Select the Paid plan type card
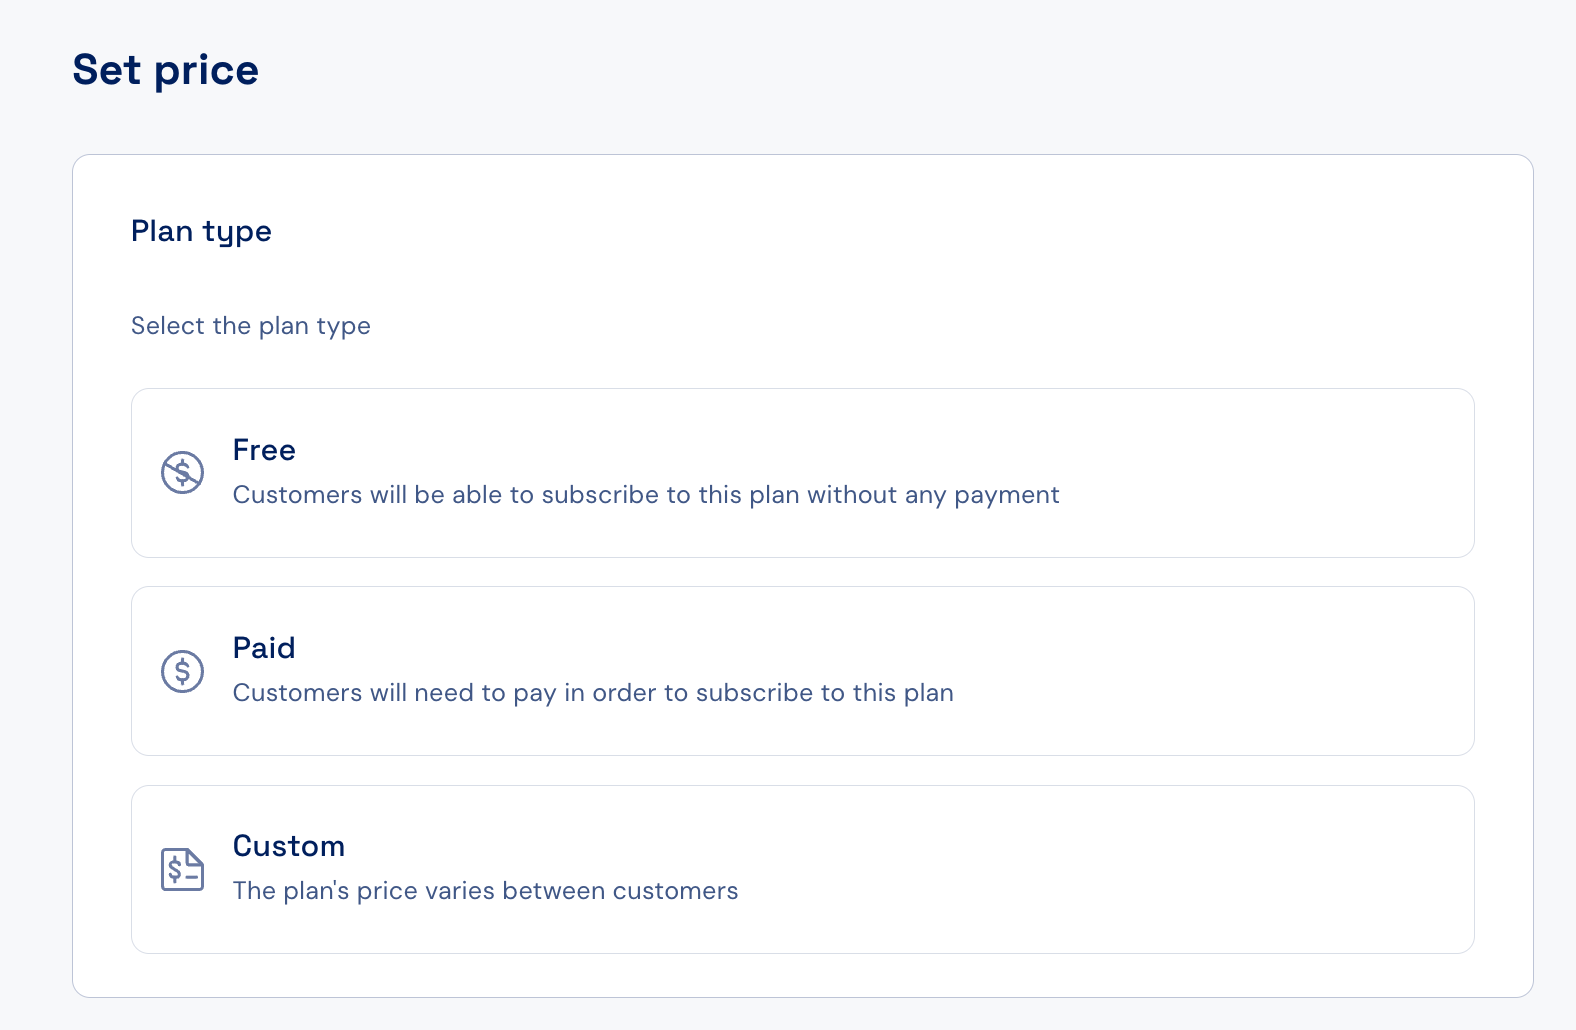Screen dimensions: 1576x1030 click(803, 671)
